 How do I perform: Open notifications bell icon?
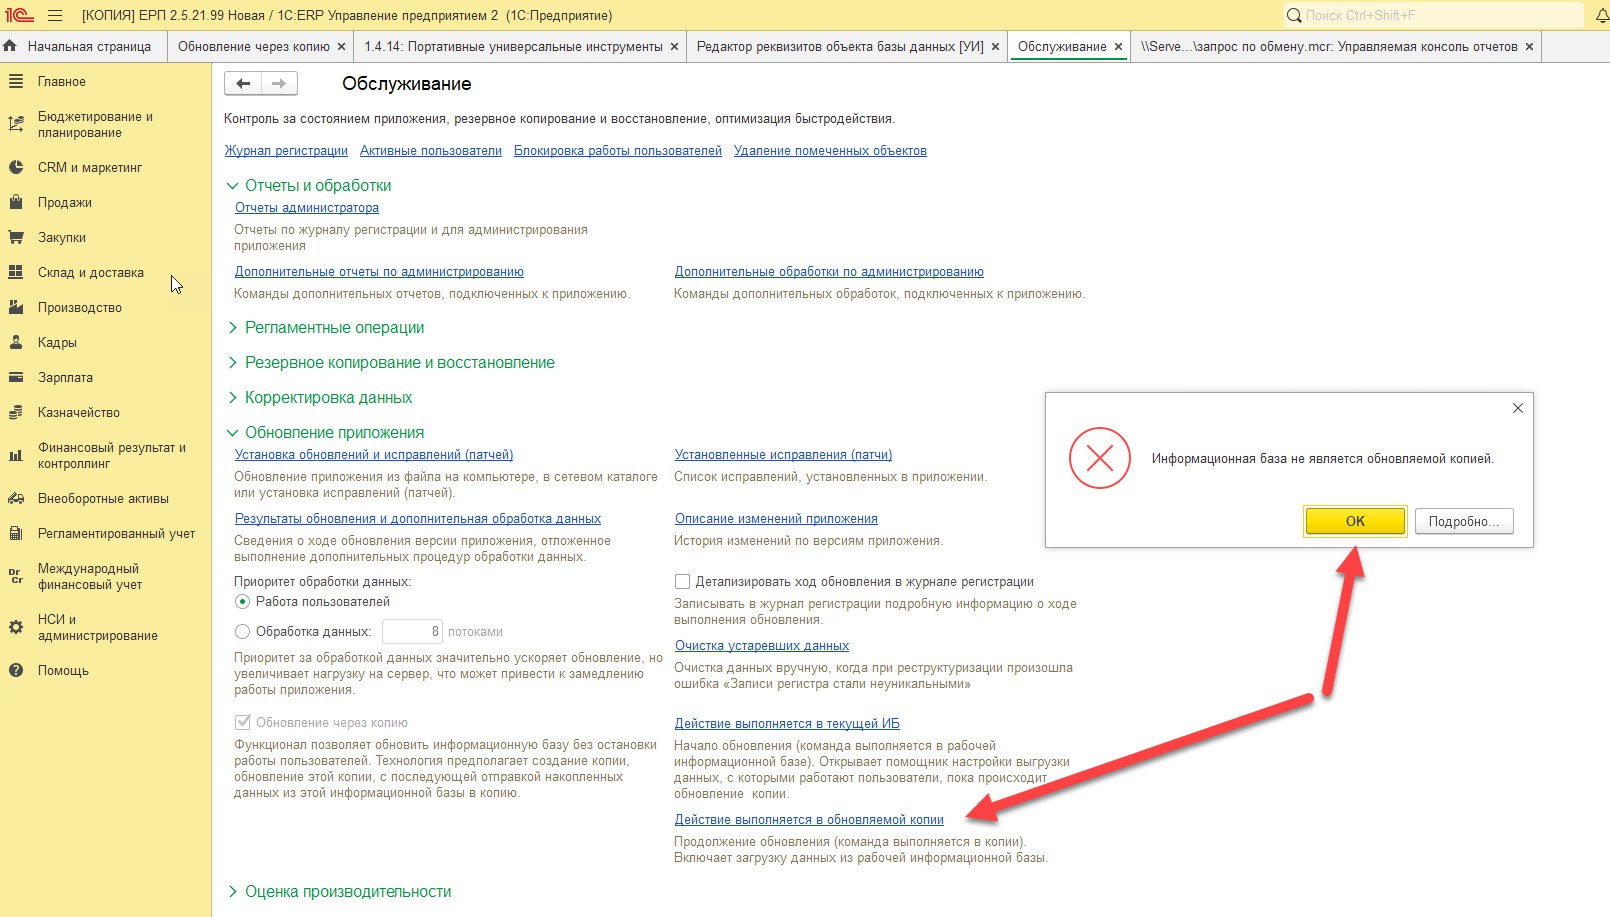coord(1602,15)
